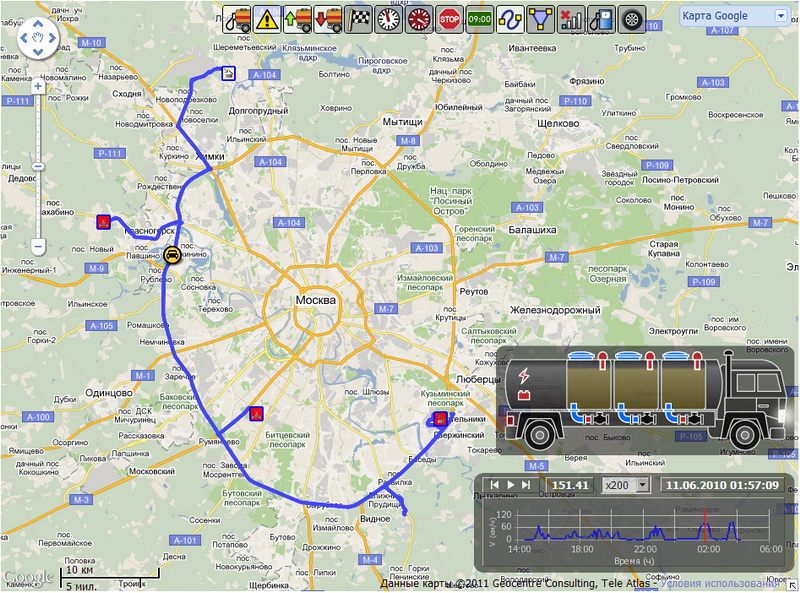
Task: Pan the map down with the bottom arrow
Action: click(38, 51)
